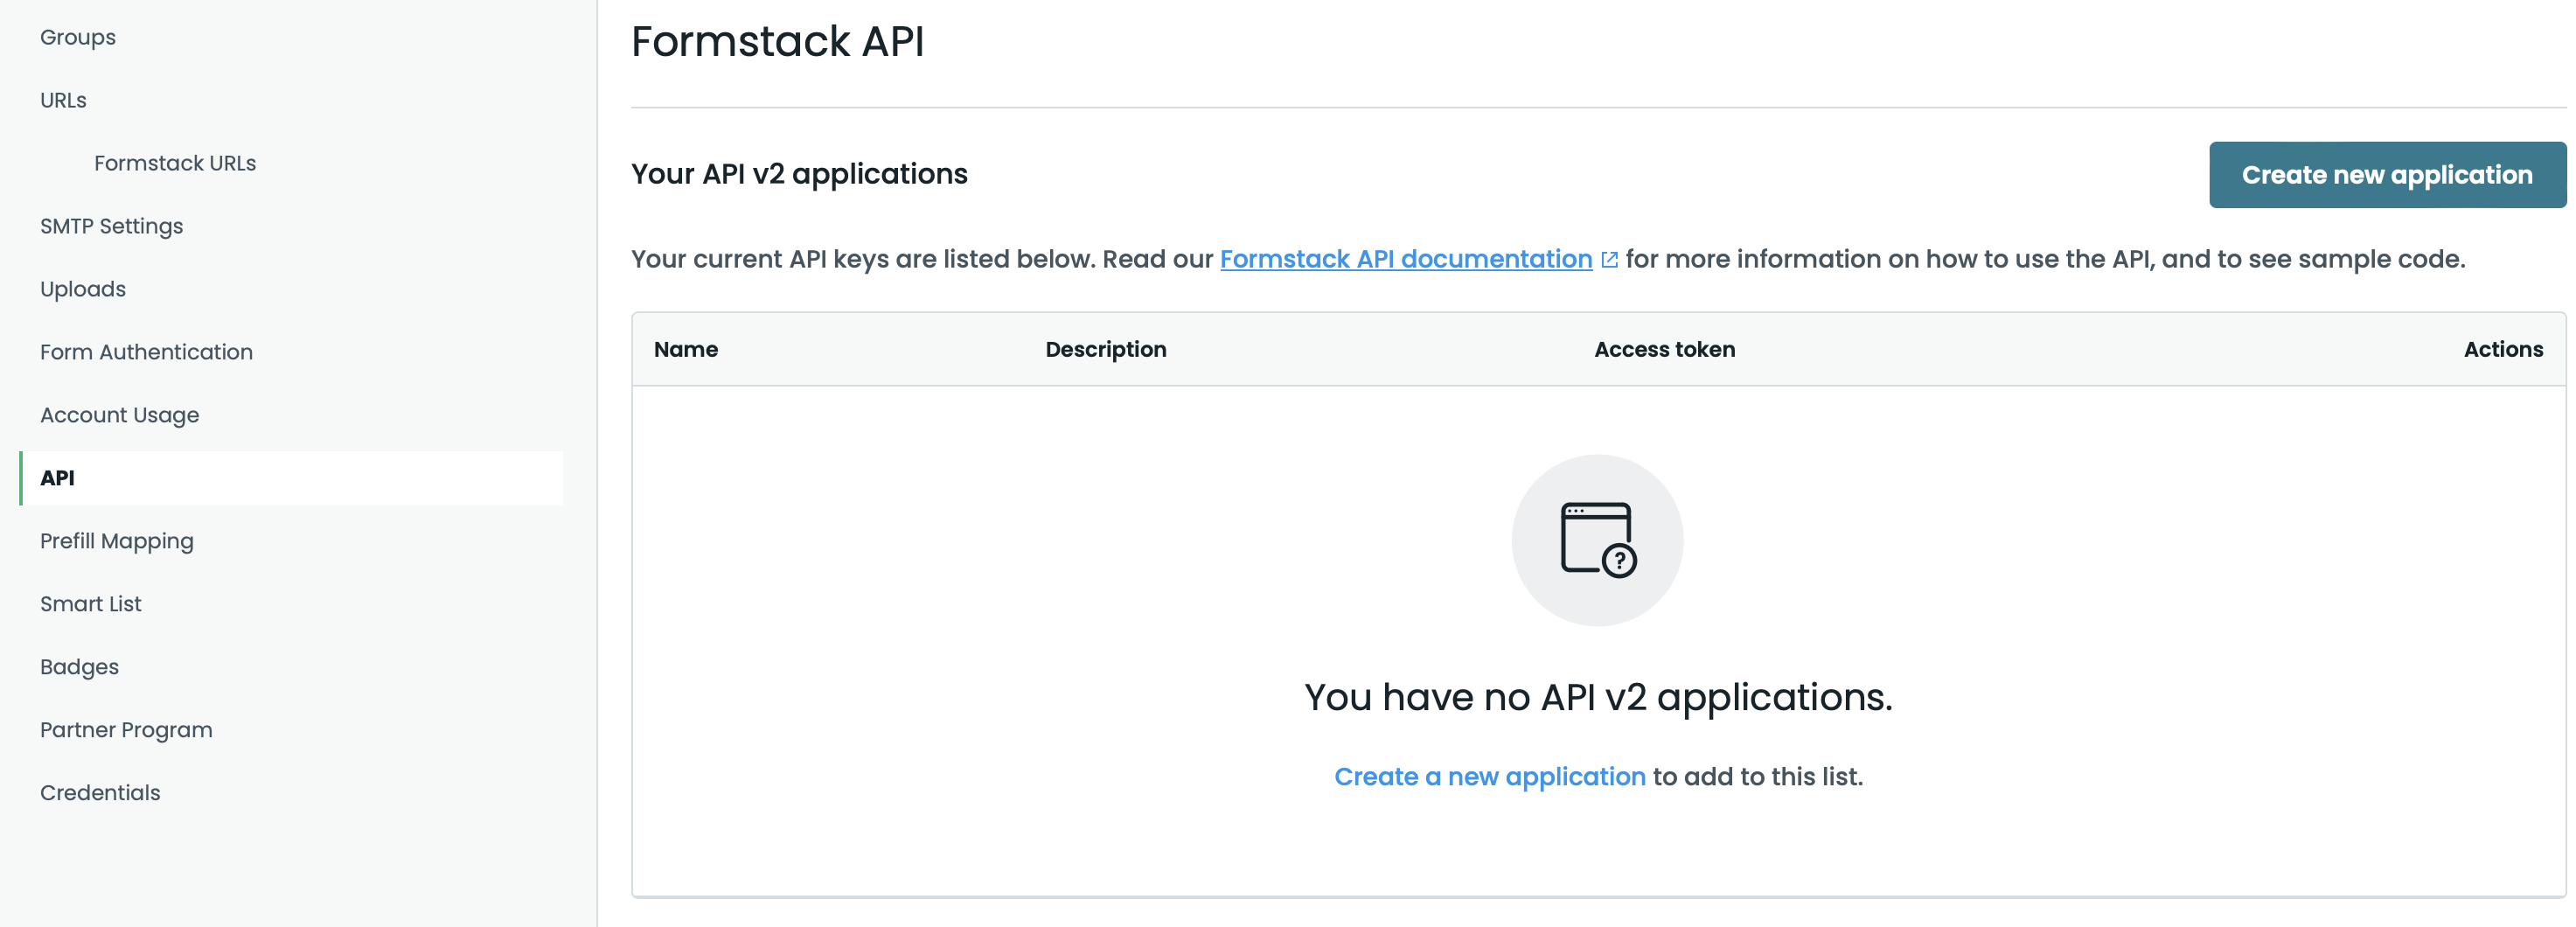Viewport: 2576px width, 927px height.
Task: Navigate to Groups settings
Action: coord(77,36)
